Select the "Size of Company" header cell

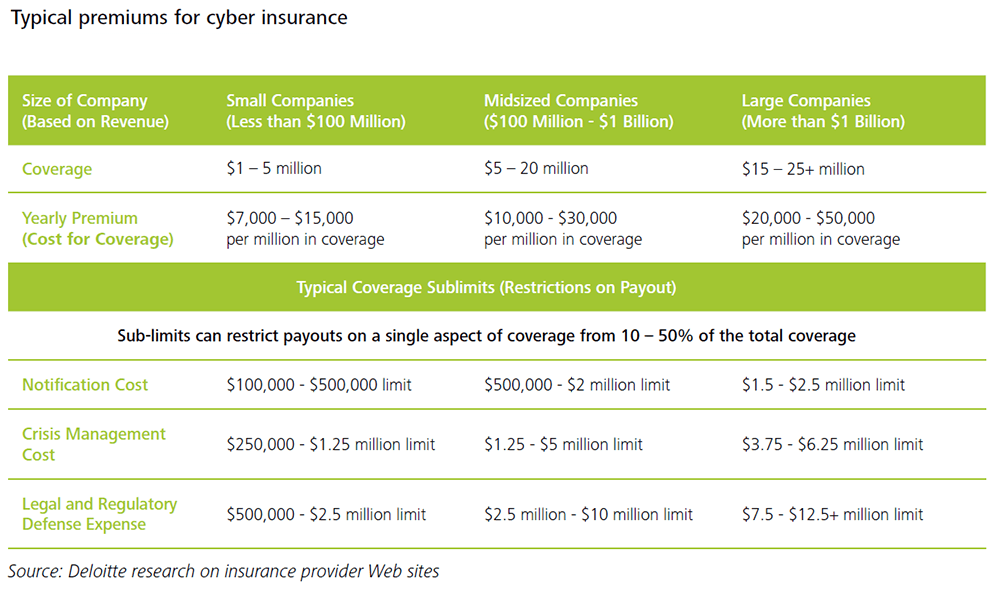(x=96, y=111)
